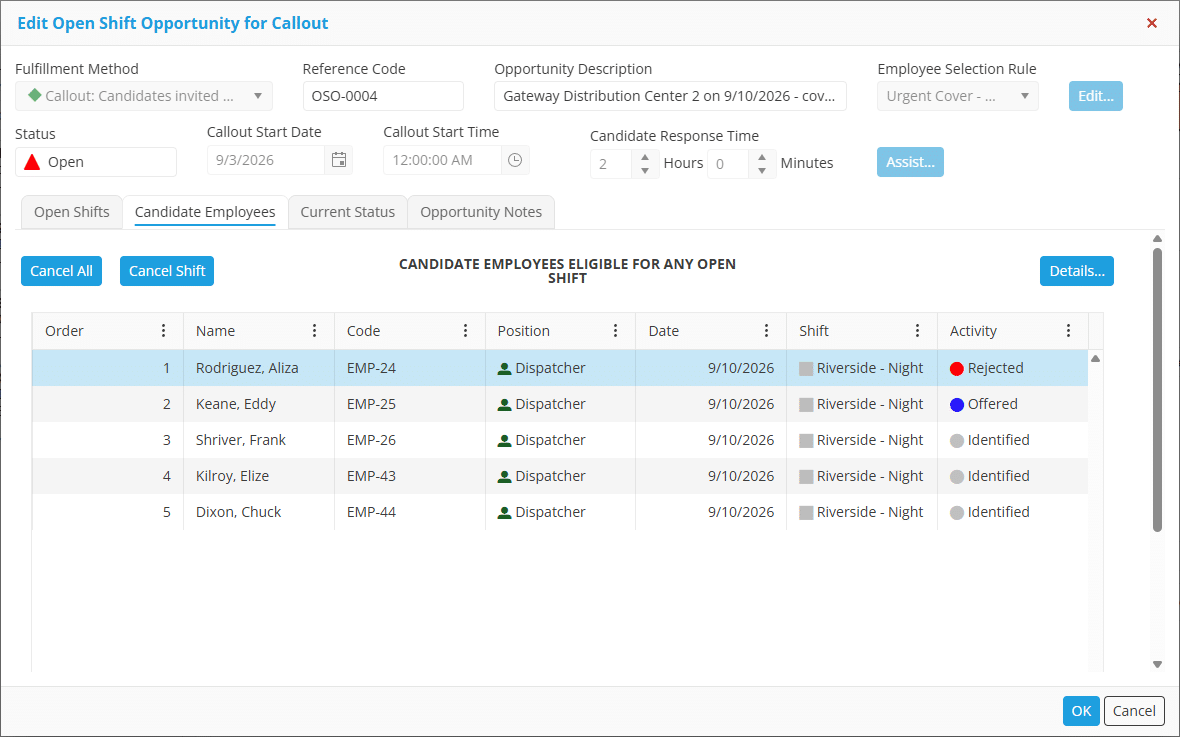1180x737 pixels.
Task: Select the Shriver, Frank name cell
Action: [x=259, y=440]
